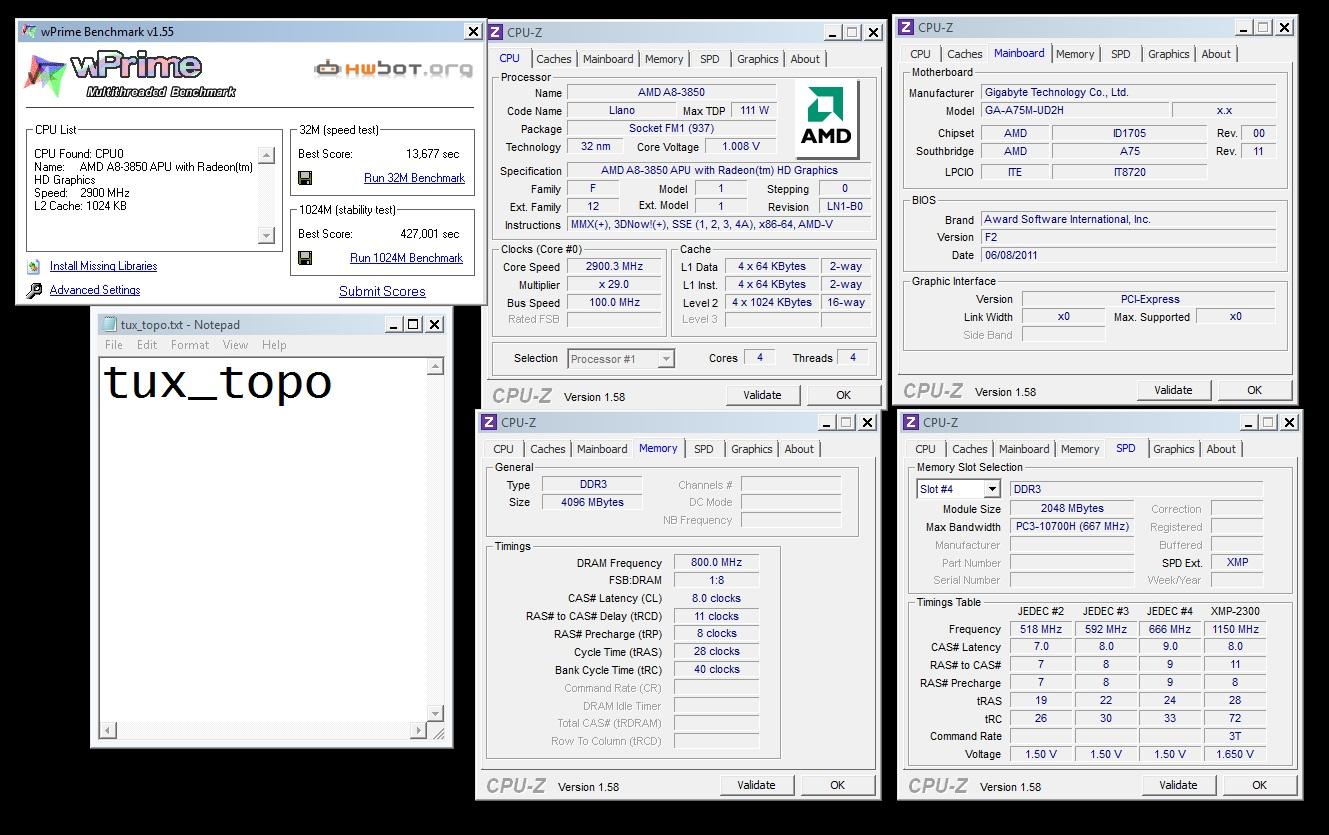Click Run 32M Benchmark link
This screenshot has width=1329, height=835.
tap(414, 178)
